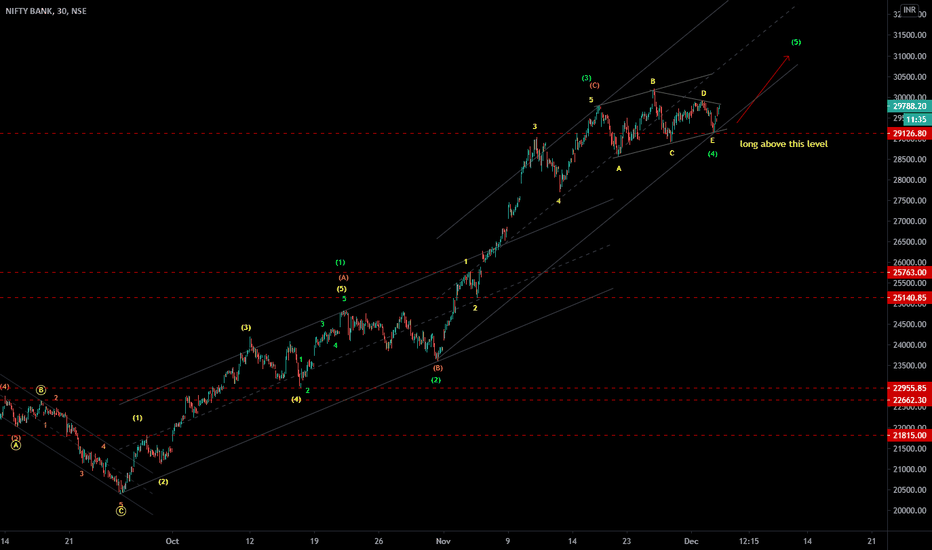Click the green (2) label below (B)
This screenshot has height=550, width=932.
click(436, 380)
